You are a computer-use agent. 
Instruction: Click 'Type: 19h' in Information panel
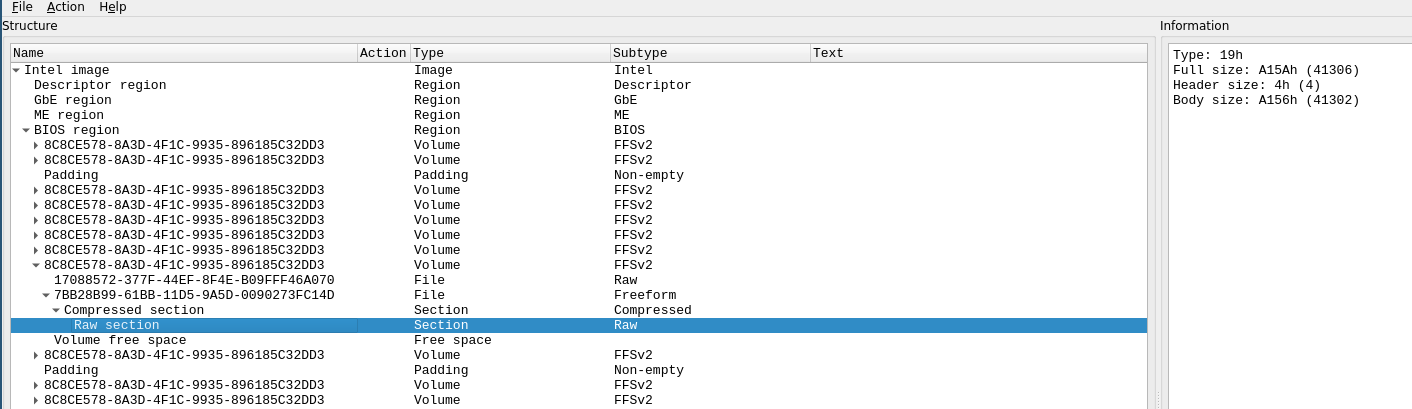click(1207, 55)
